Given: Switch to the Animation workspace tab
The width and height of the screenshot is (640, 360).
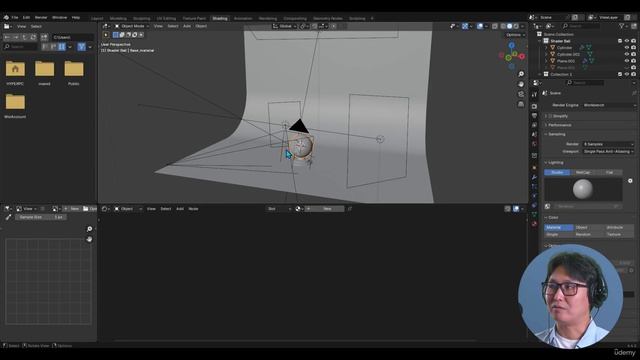Looking at the screenshot, I should coord(243,18).
